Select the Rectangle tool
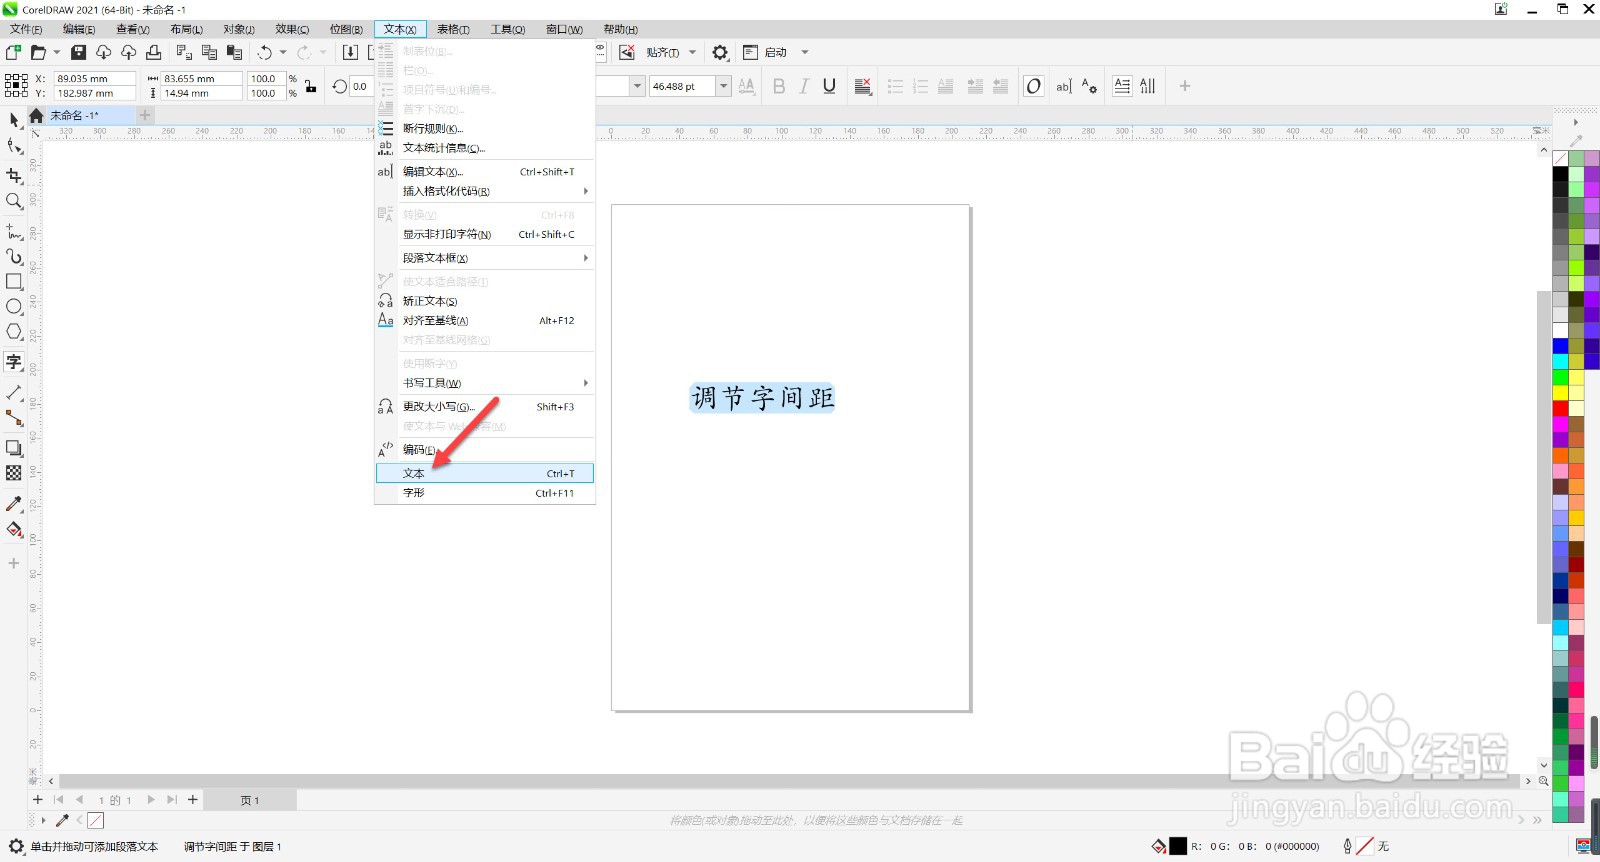This screenshot has width=1600, height=862. click(x=14, y=282)
